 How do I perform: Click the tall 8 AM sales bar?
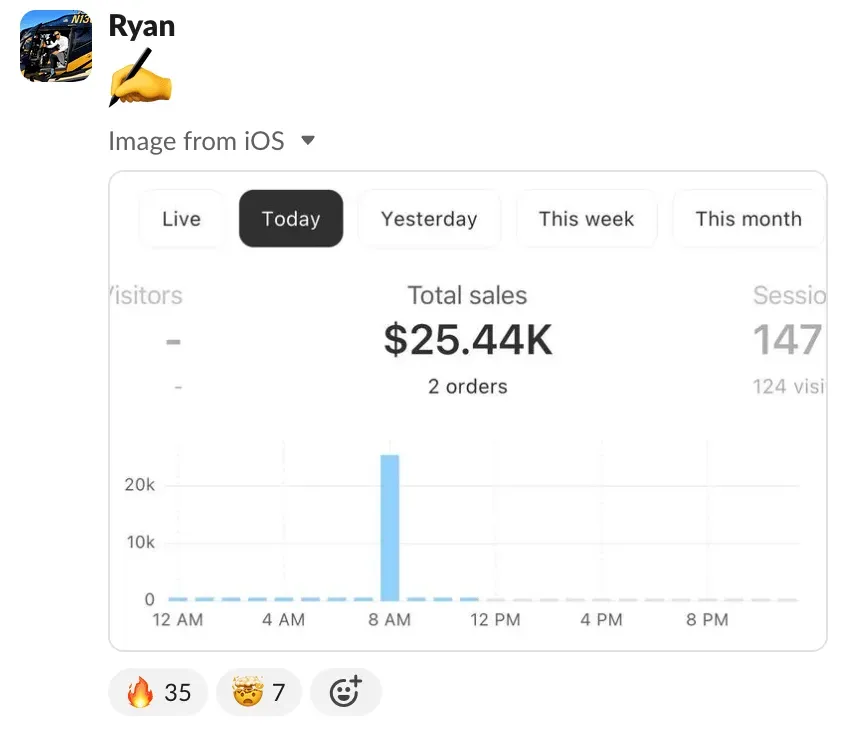(x=390, y=528)
